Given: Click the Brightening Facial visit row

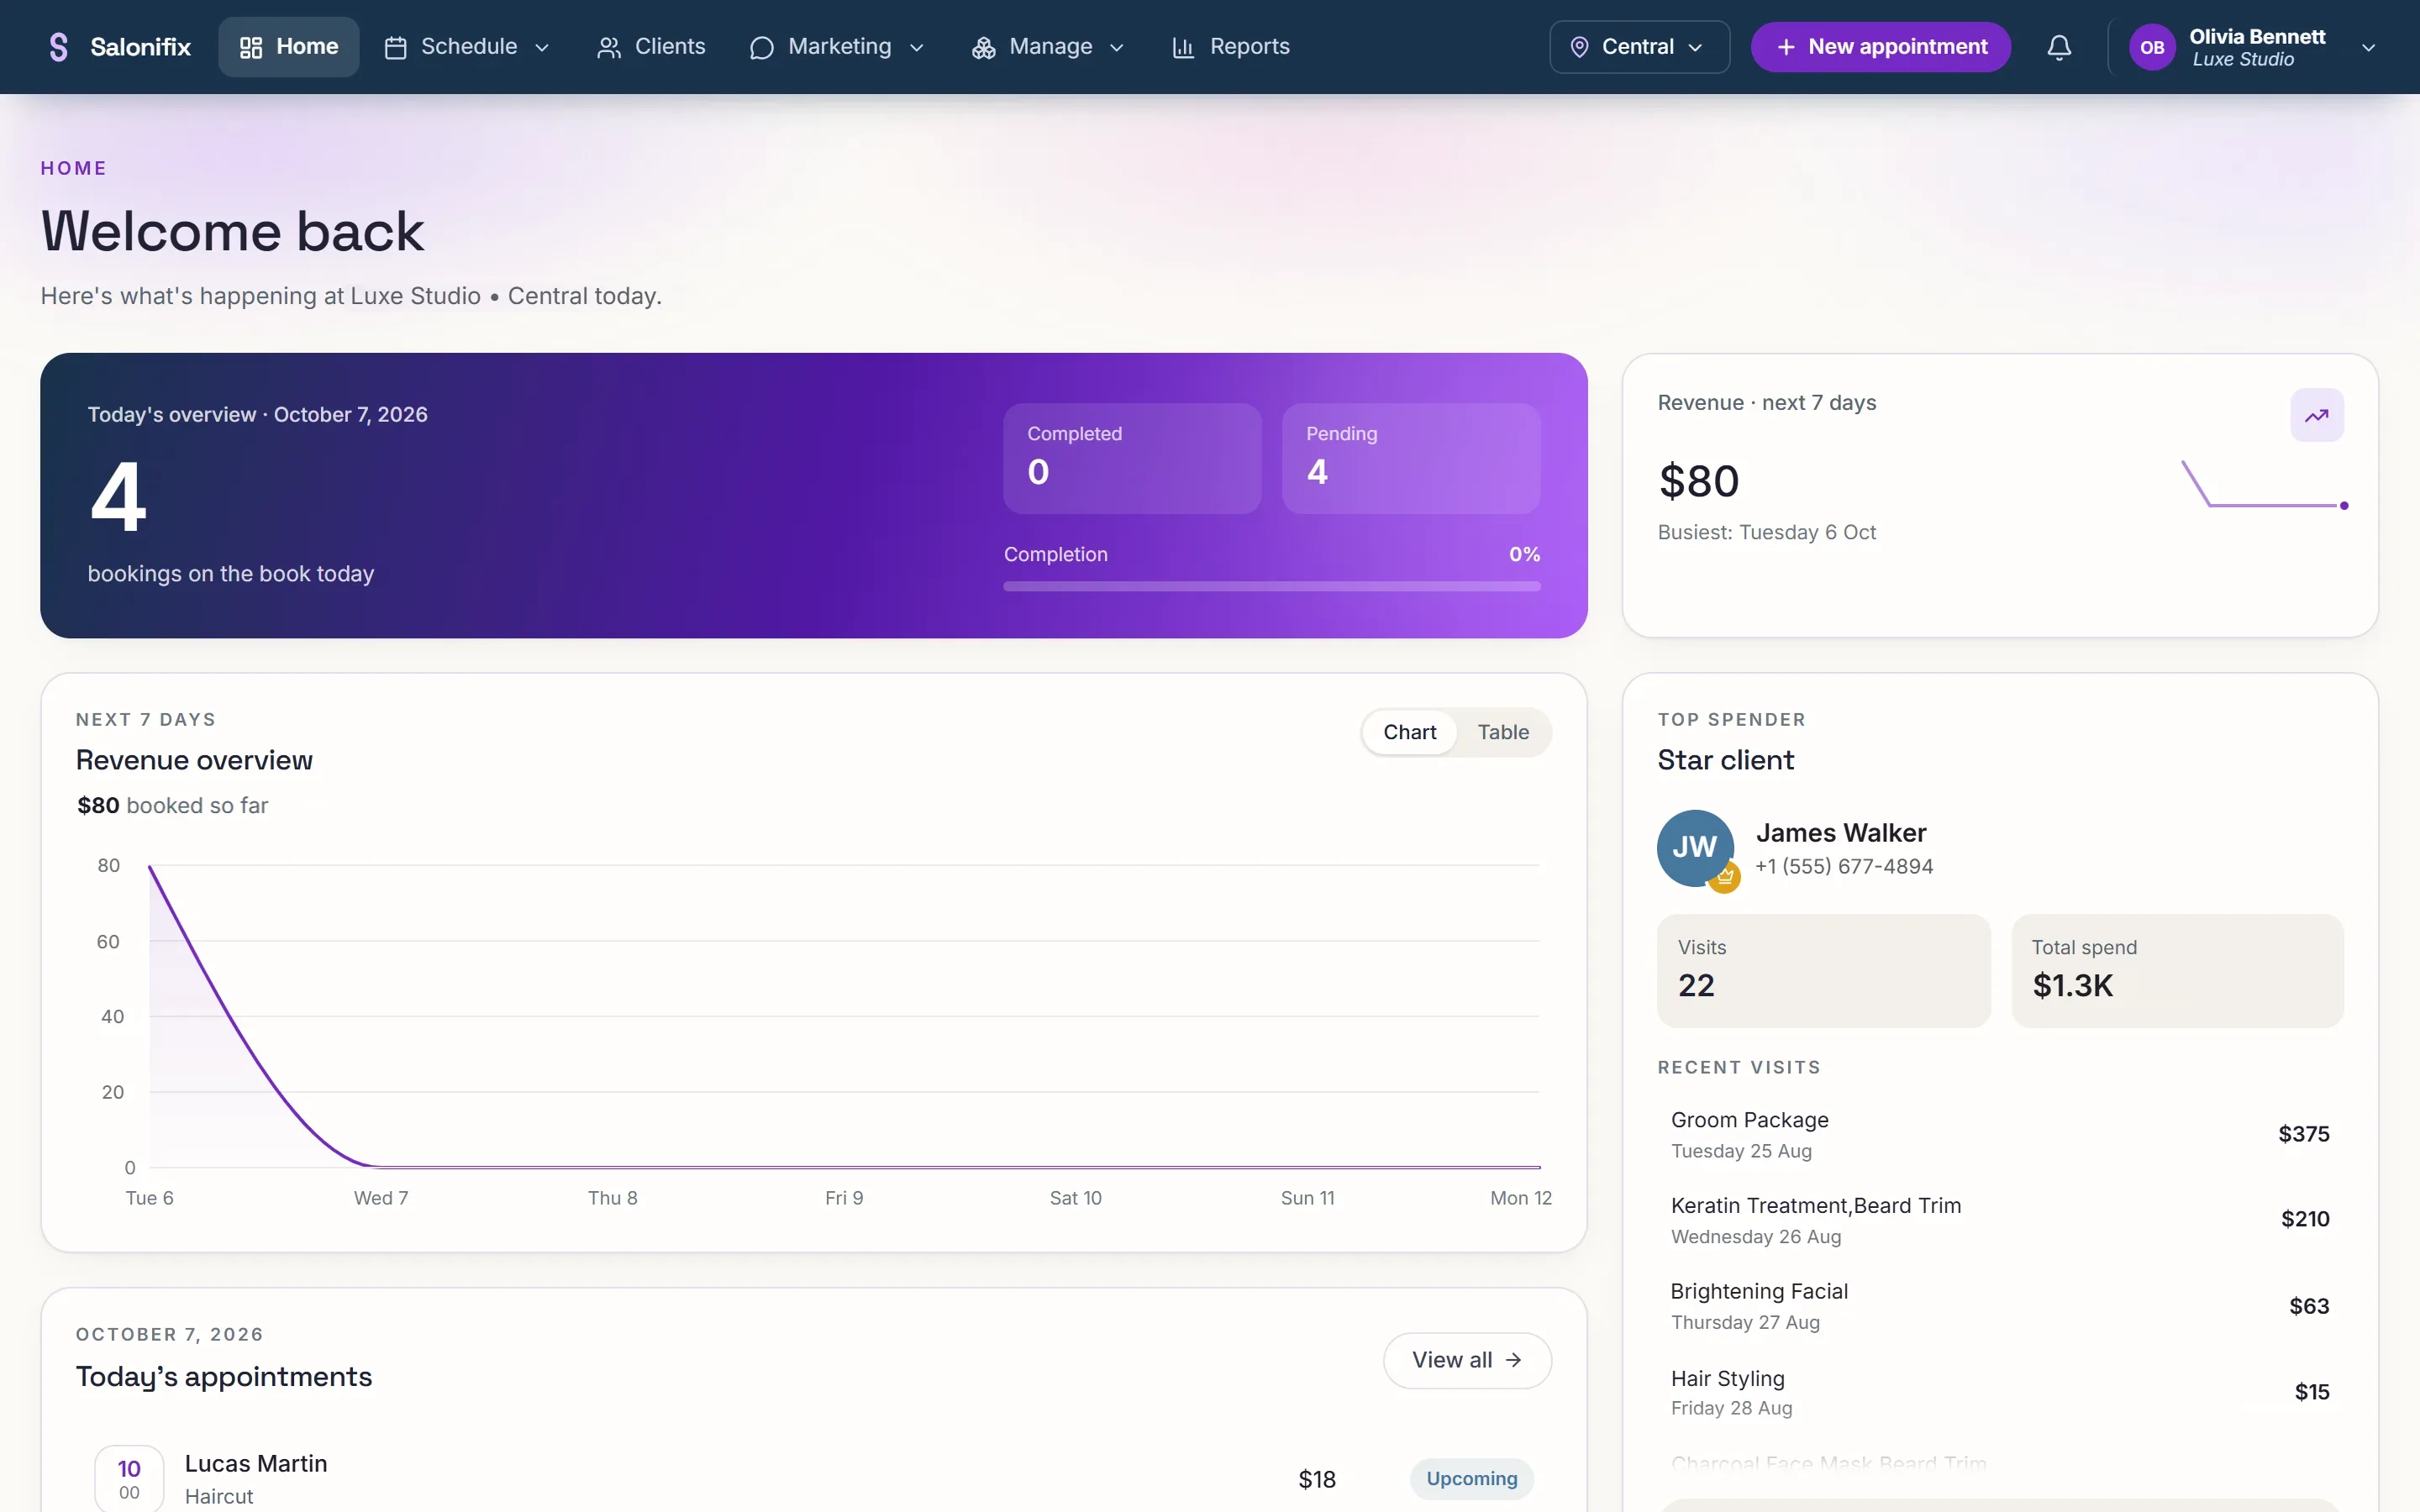Looking at the screenshot, I should (2000, 1305).
